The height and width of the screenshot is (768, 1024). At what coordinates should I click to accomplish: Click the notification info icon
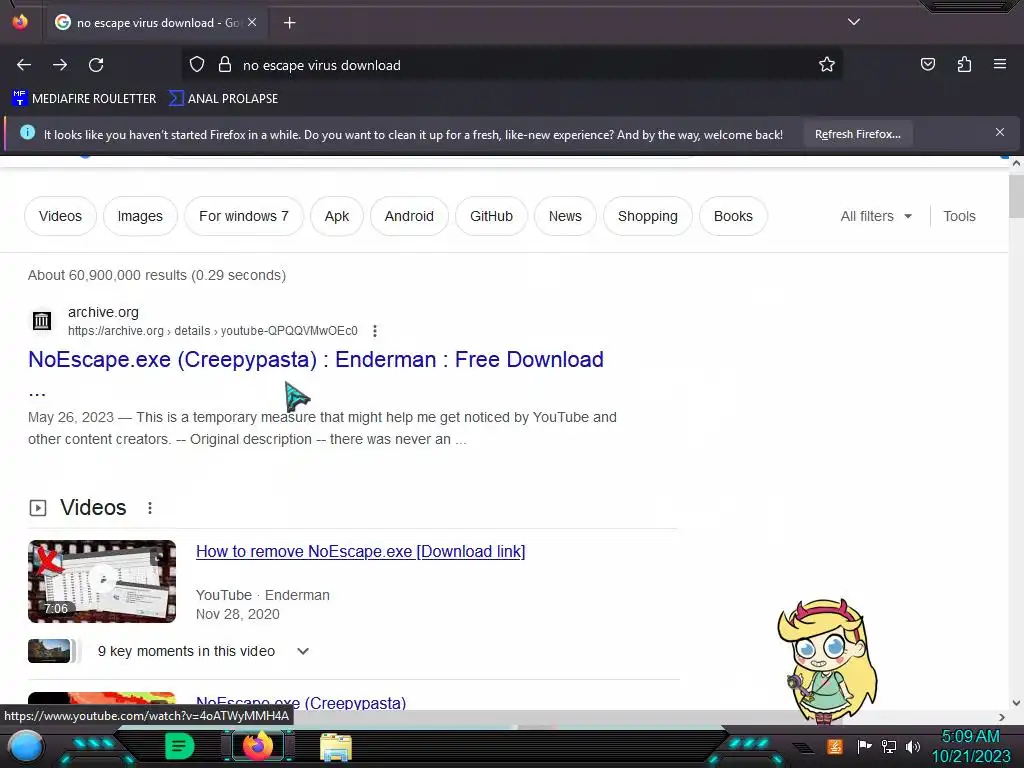[x=27, y=132]
